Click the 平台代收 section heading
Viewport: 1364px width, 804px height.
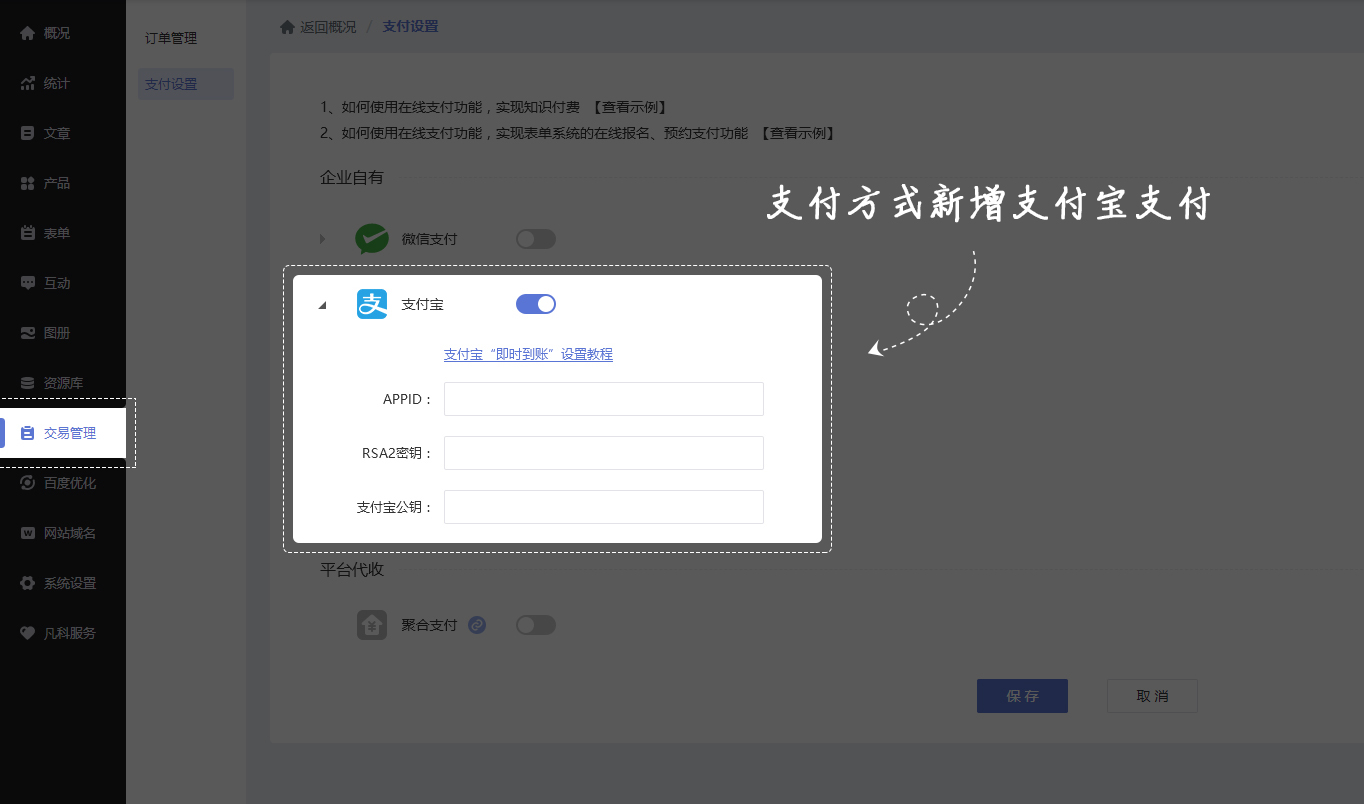tap(352, 569)
